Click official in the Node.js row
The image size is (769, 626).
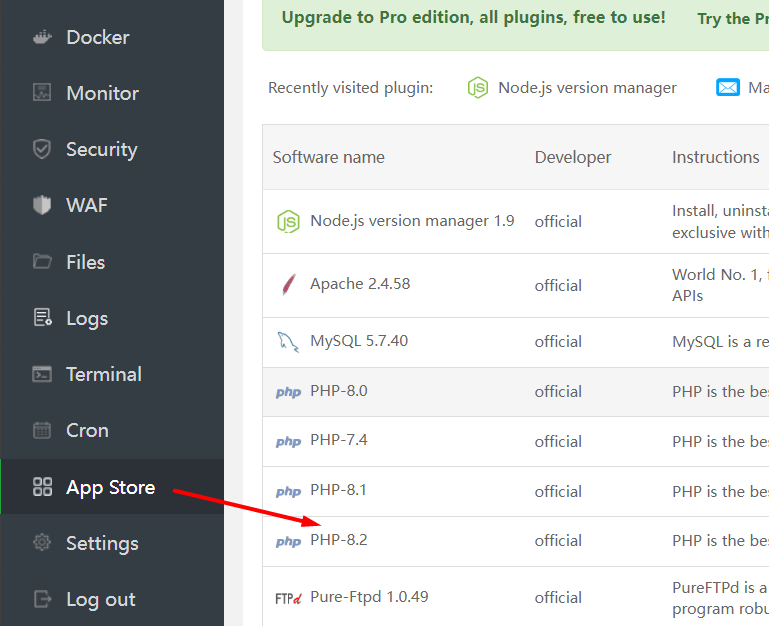pyautogui.click(x=558, y=222)
